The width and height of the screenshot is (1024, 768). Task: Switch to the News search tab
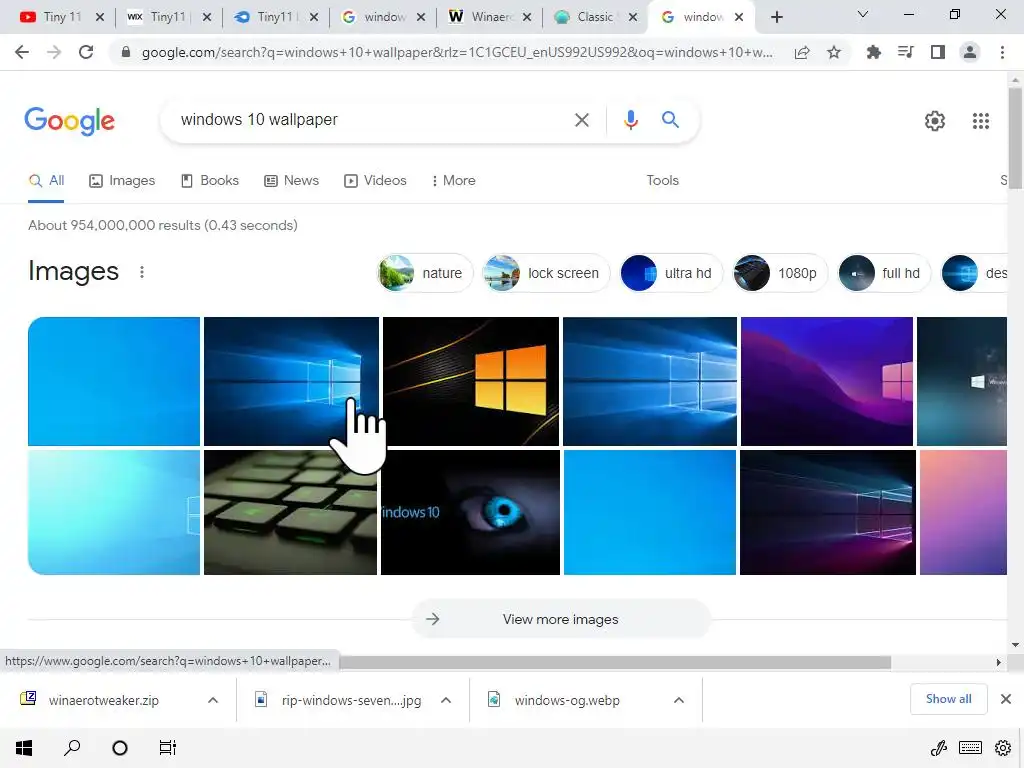[x=291, y=180]
